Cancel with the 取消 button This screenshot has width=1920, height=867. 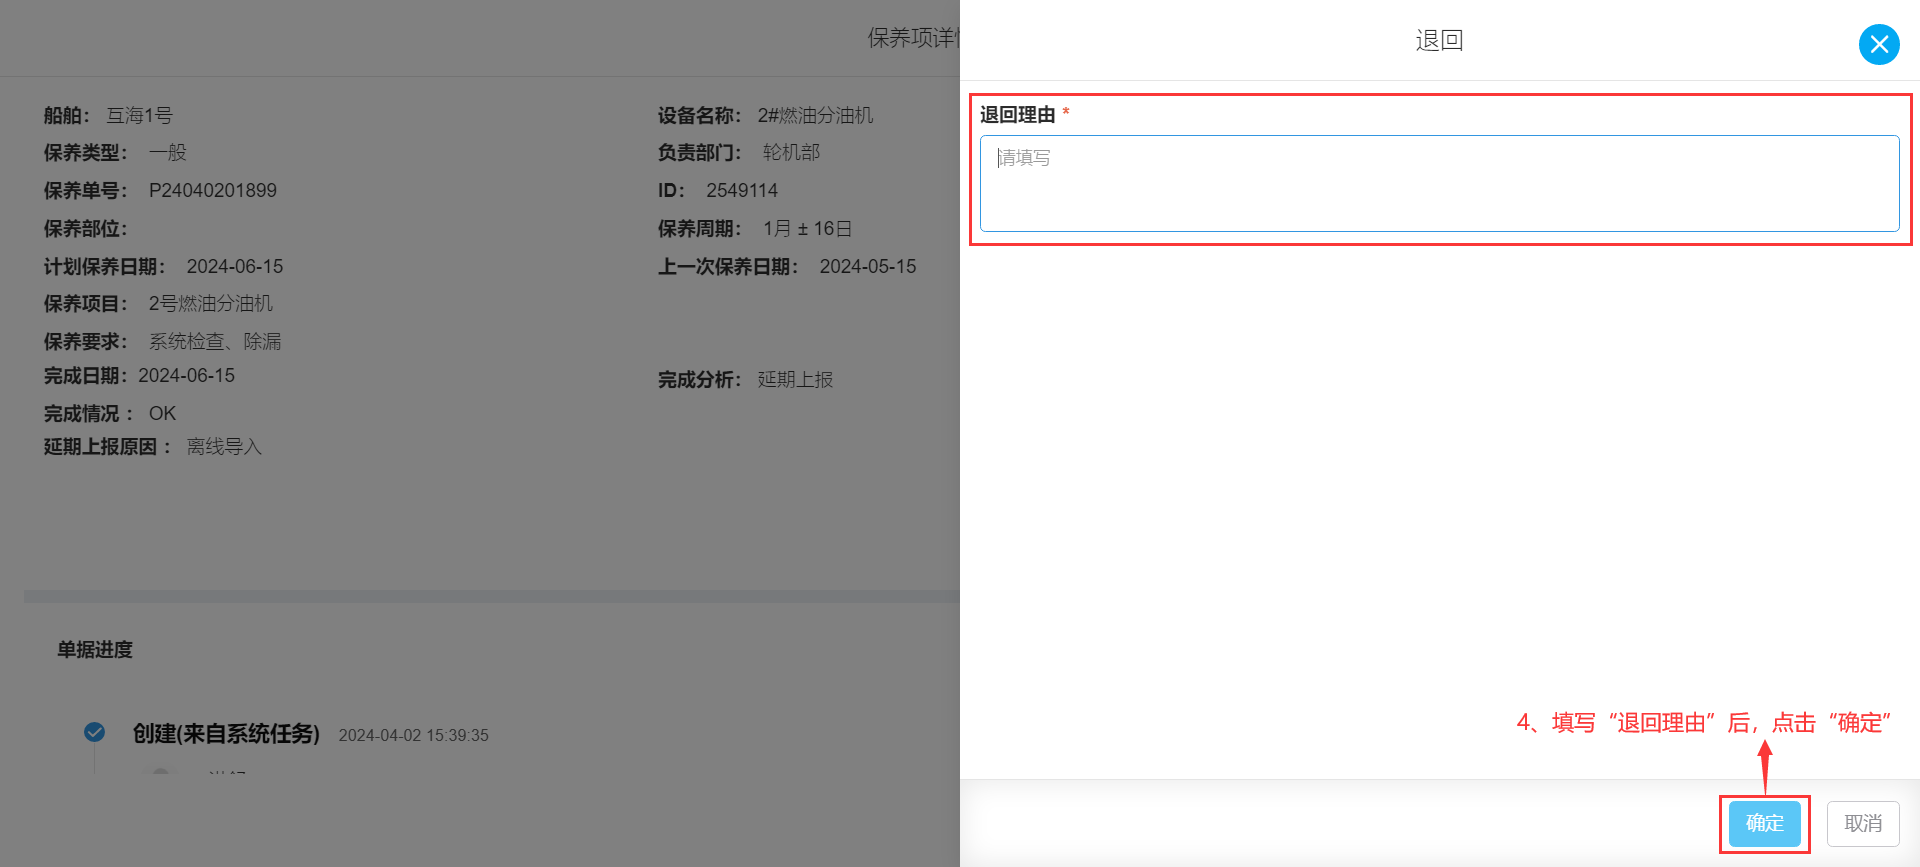1863,823
